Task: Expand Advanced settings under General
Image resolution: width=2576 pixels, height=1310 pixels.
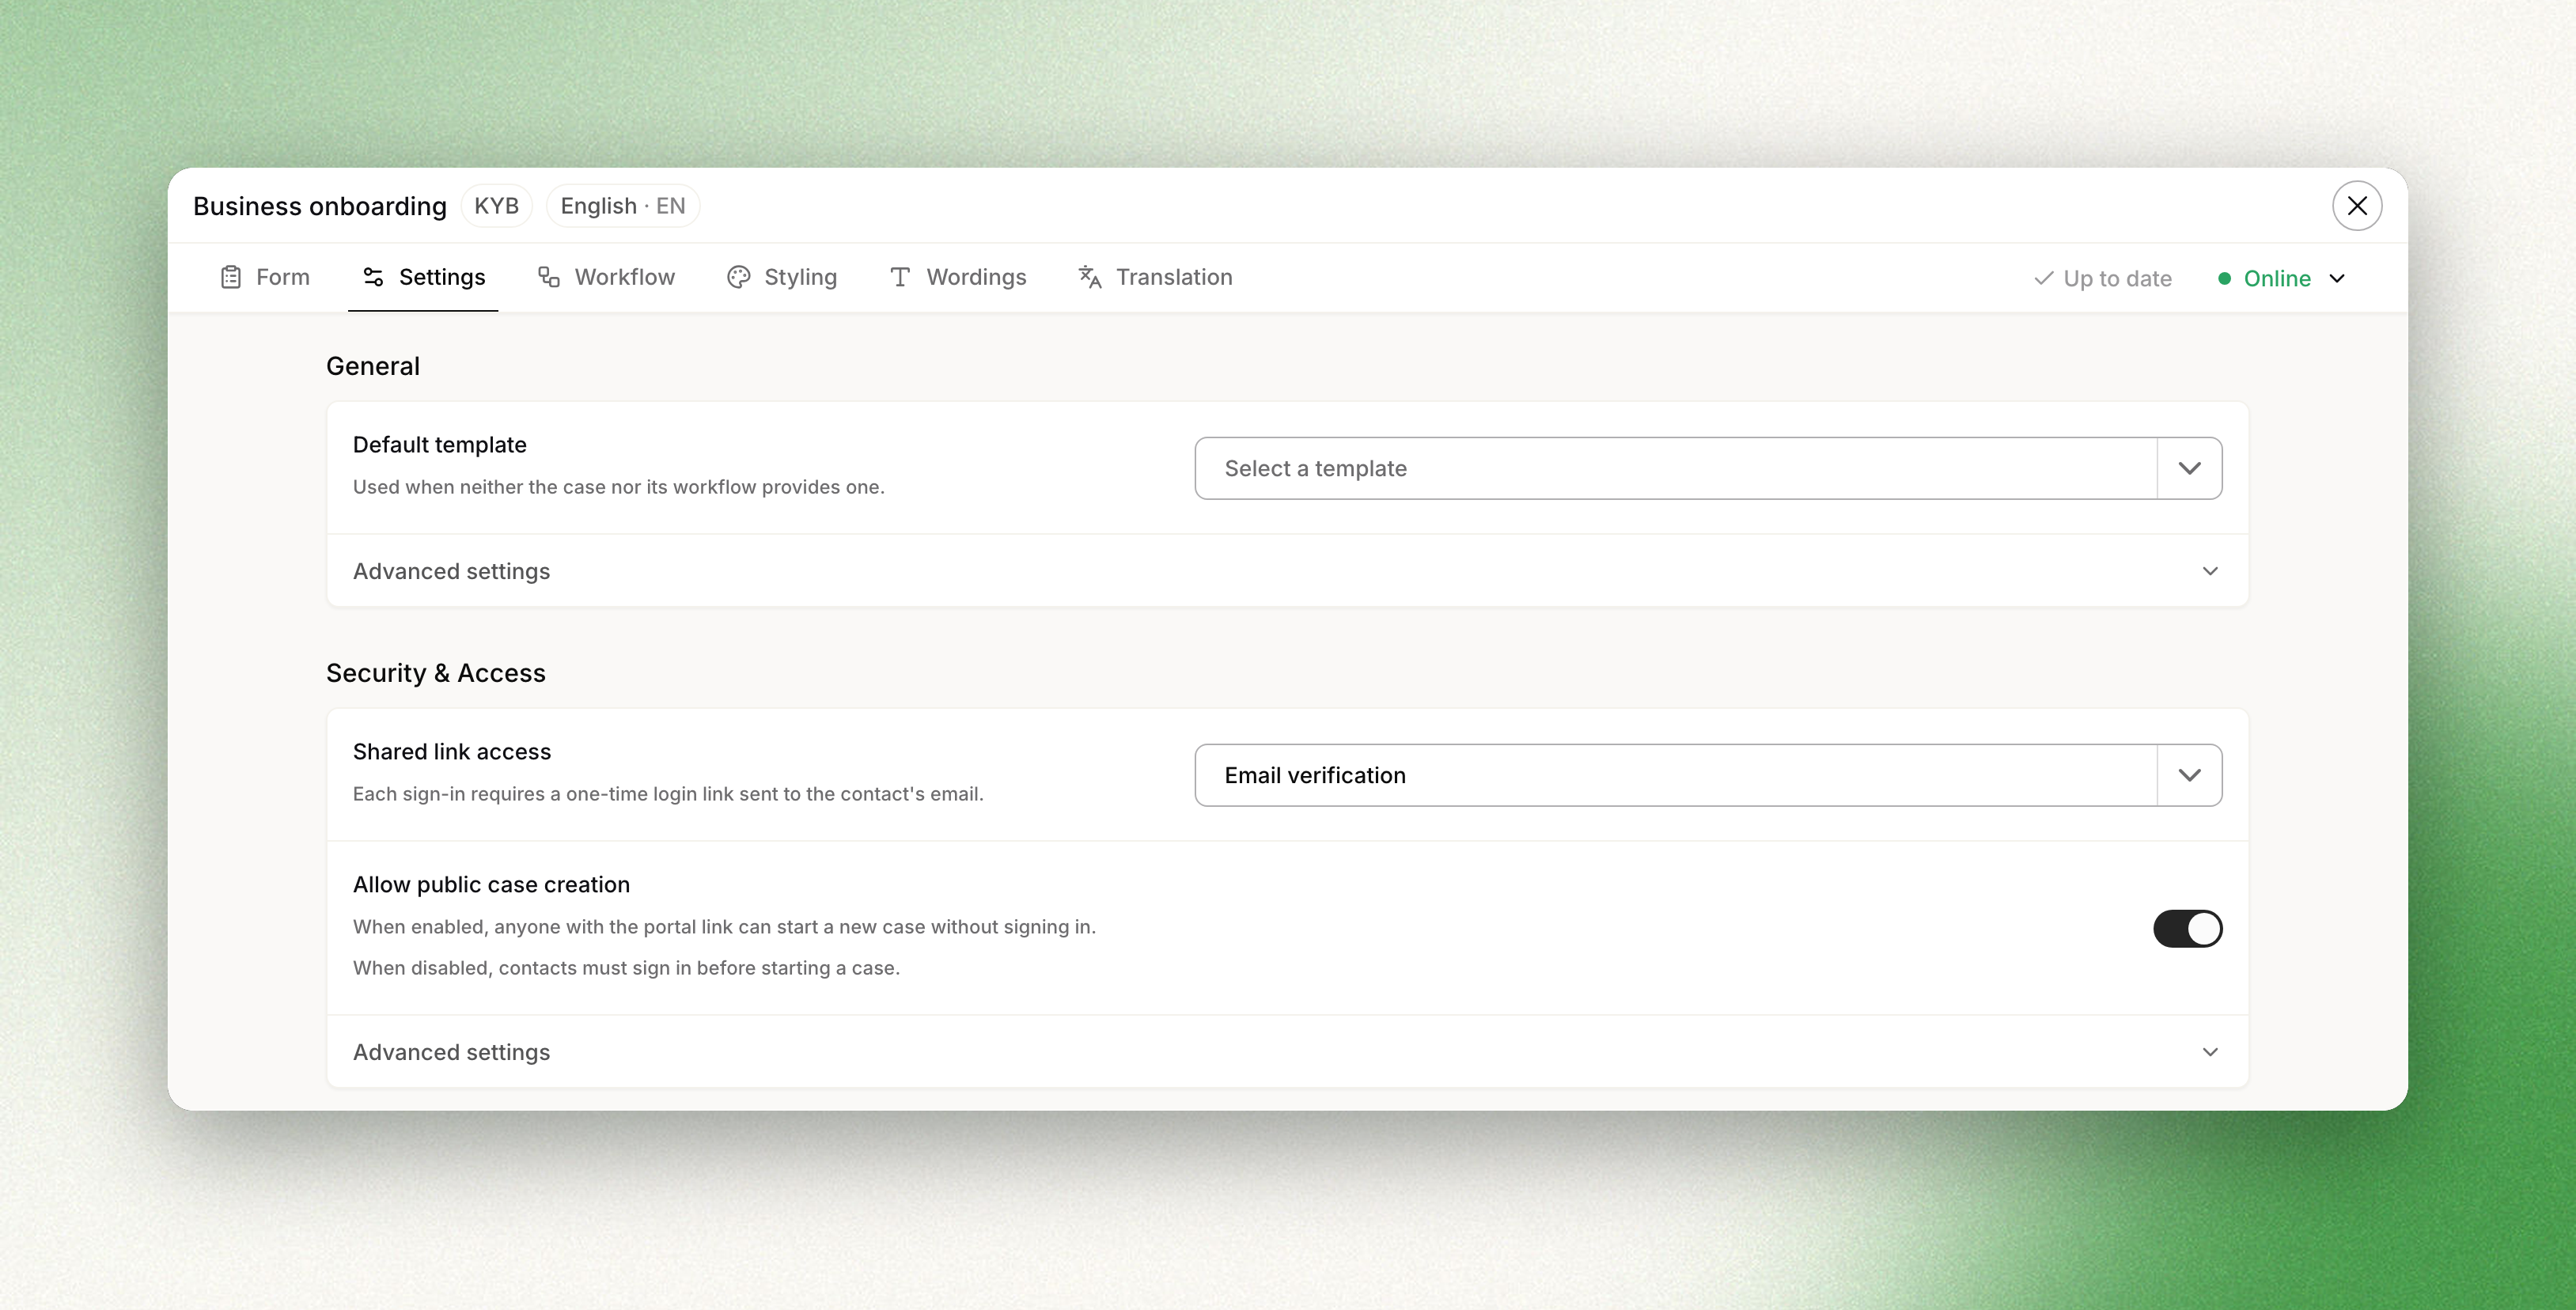Action: click(1288, 571)
